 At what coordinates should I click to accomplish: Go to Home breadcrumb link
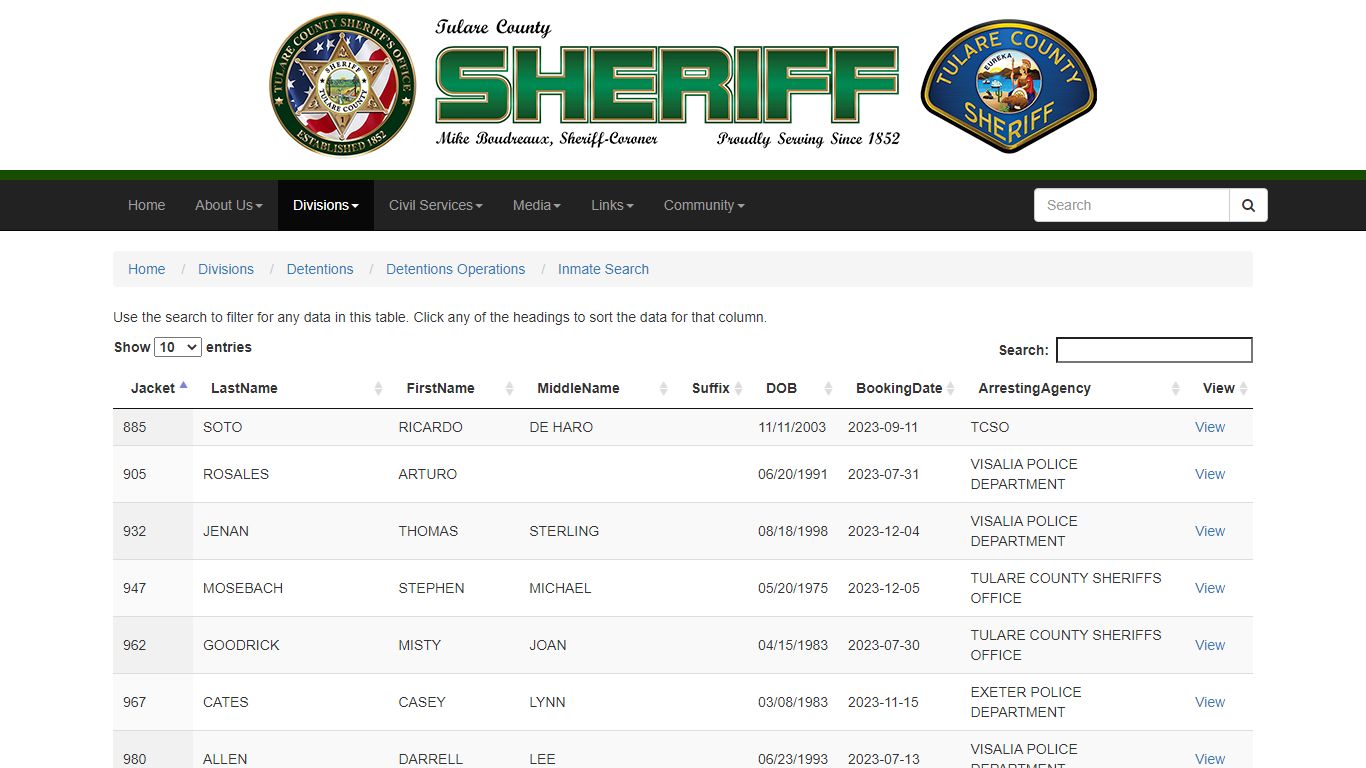pos(146,269)
